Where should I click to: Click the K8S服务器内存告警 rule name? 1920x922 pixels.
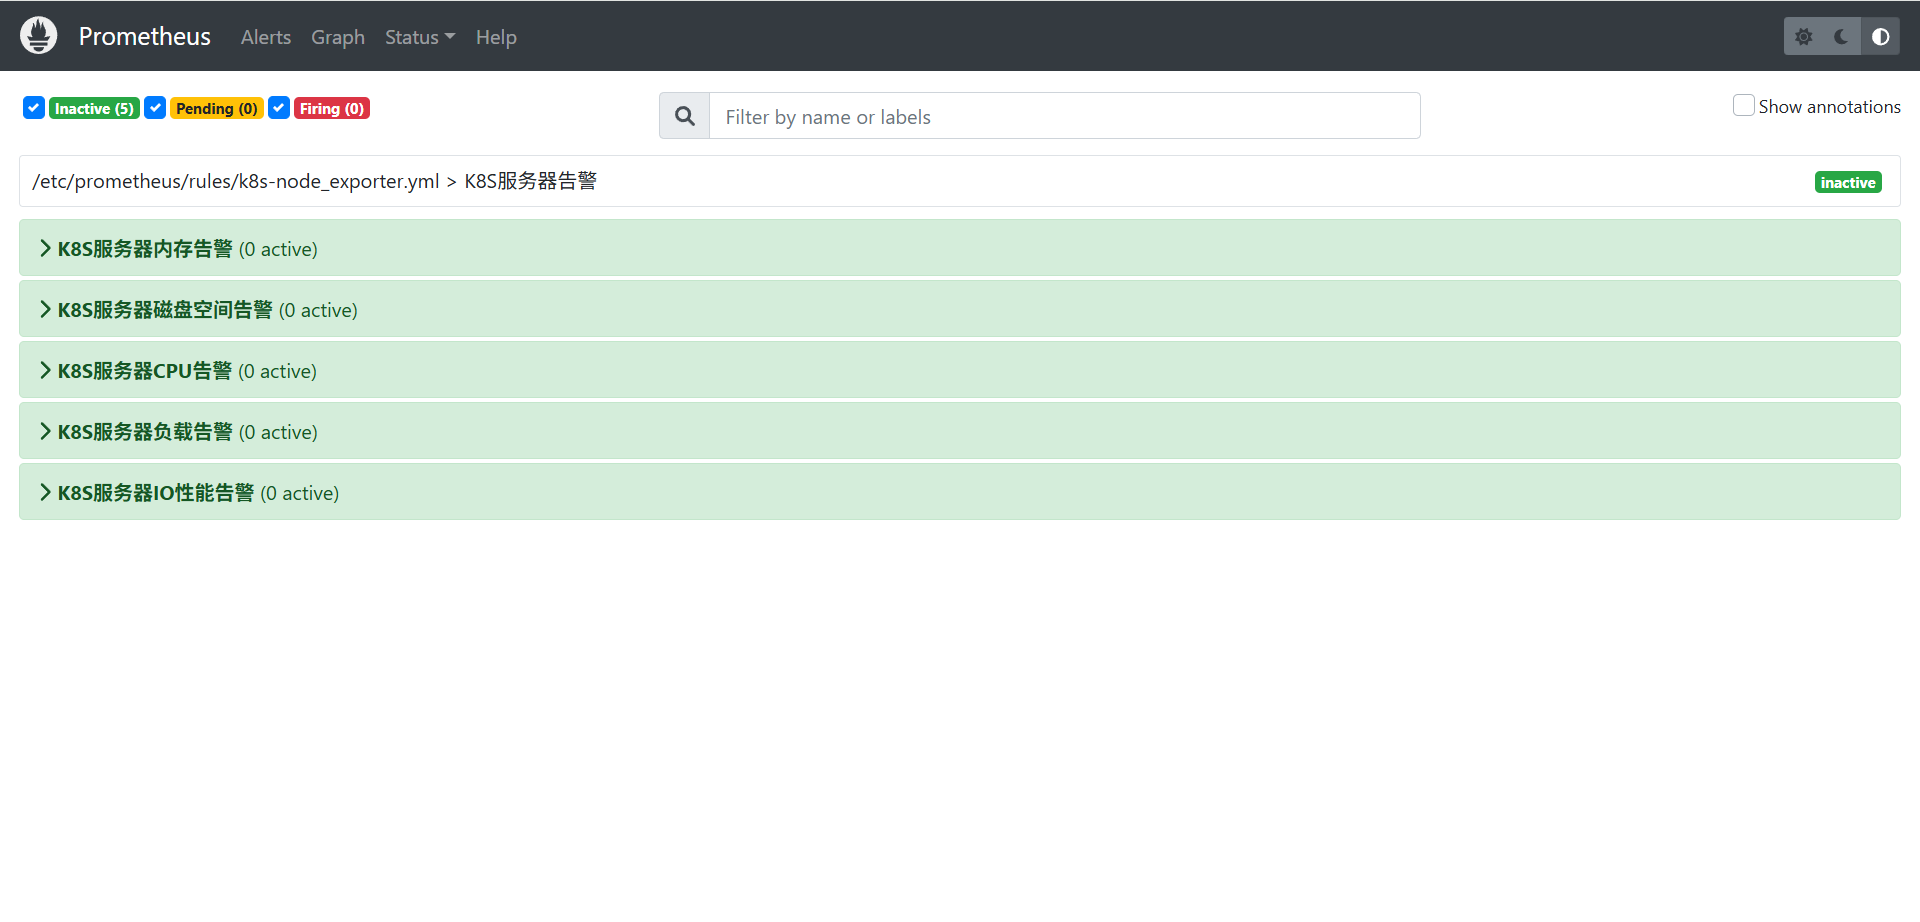click(x=145, y=249)
